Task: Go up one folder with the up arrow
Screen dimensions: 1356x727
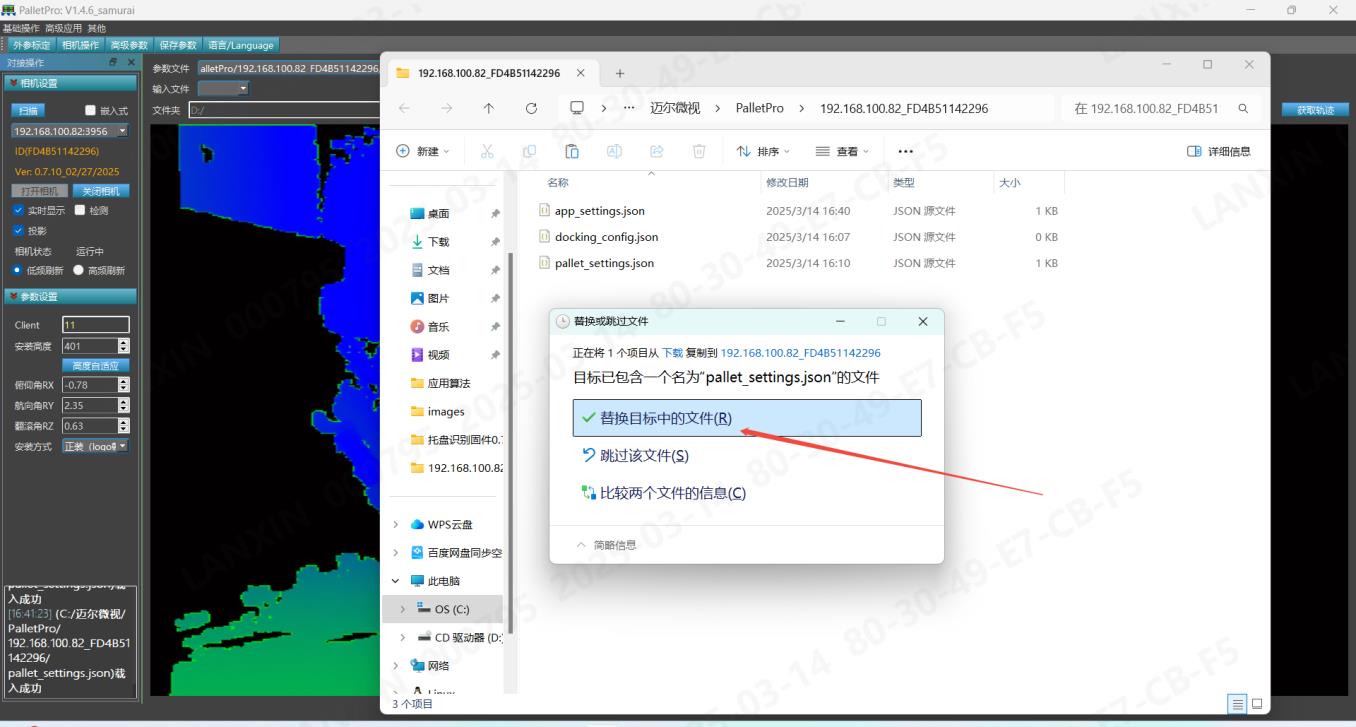Action: coord(488,108)
